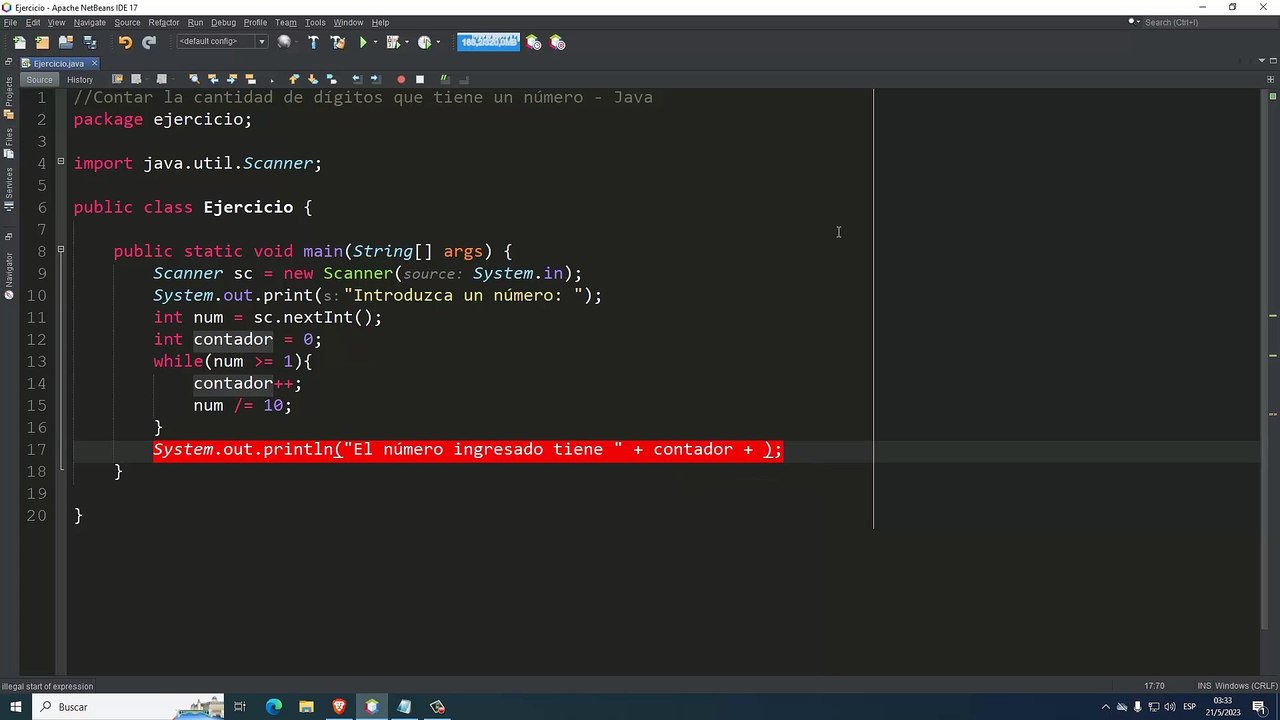Open the File menu

10,22
